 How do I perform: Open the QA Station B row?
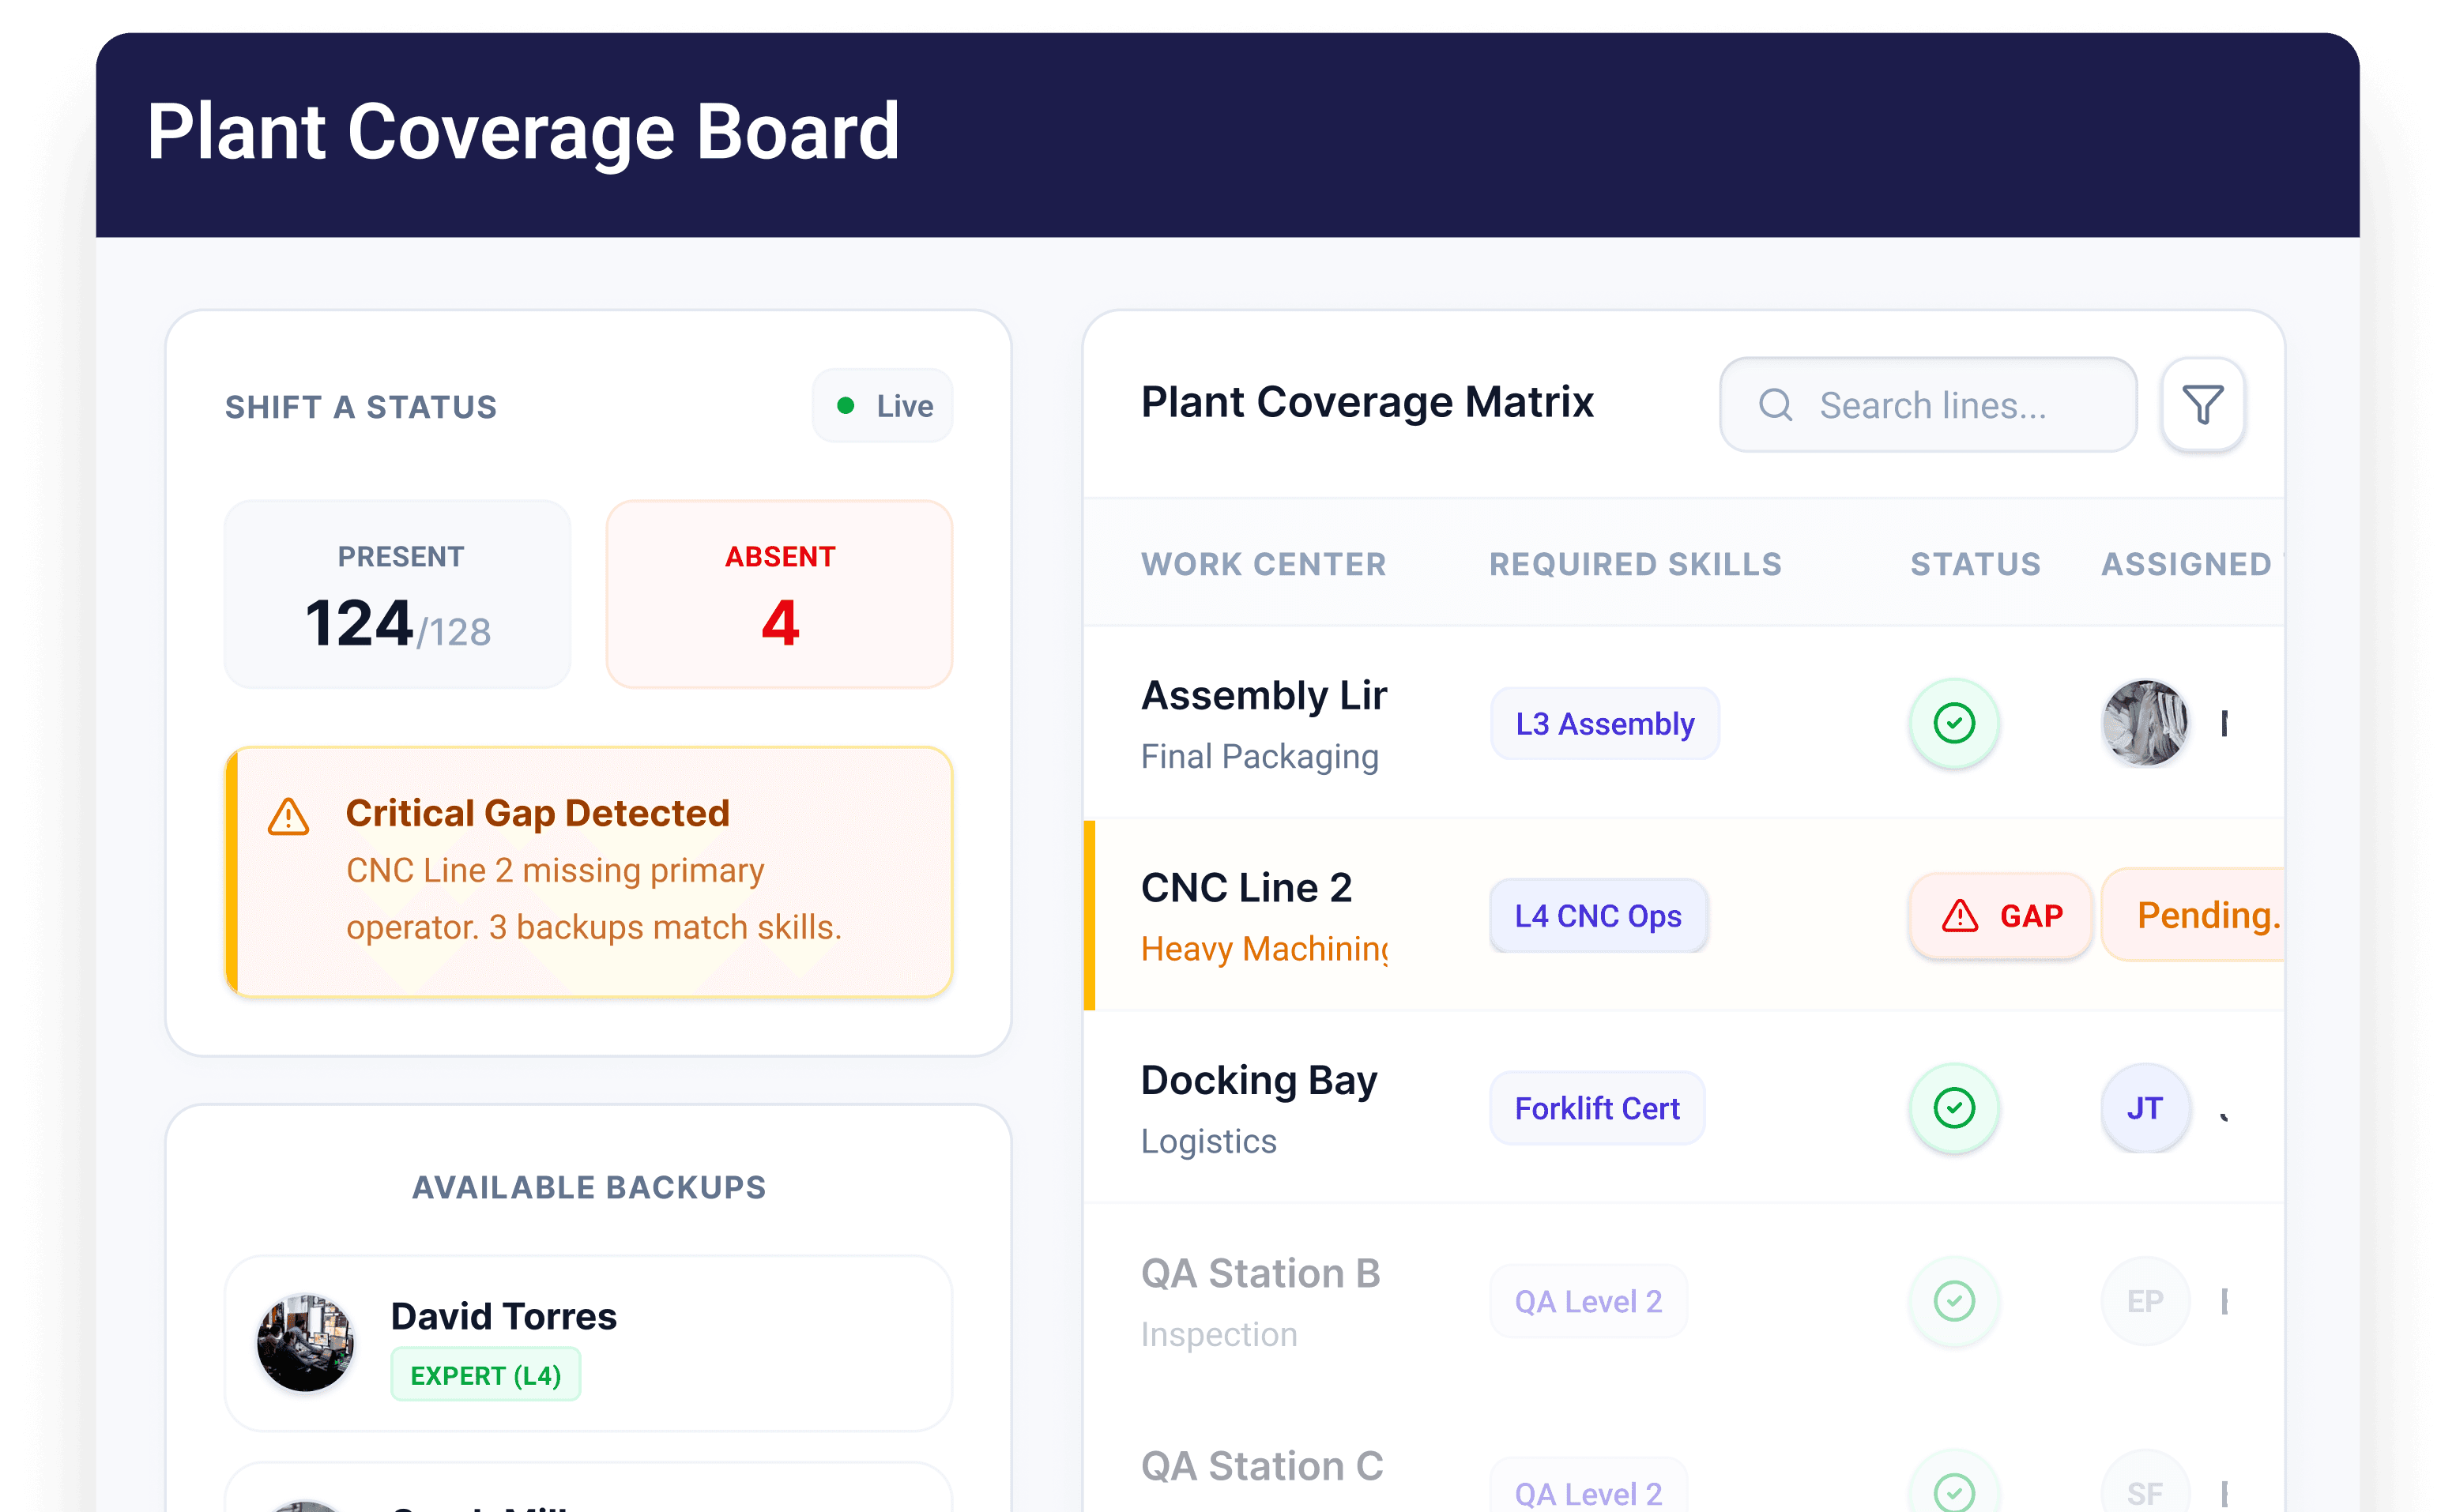[1684, 1301]
